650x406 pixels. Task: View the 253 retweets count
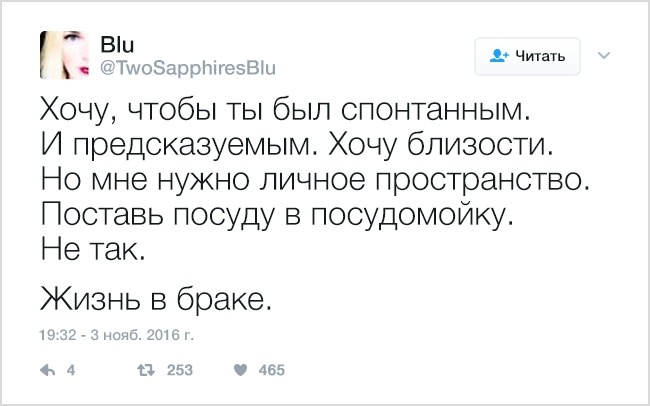[x=179, y=369]
